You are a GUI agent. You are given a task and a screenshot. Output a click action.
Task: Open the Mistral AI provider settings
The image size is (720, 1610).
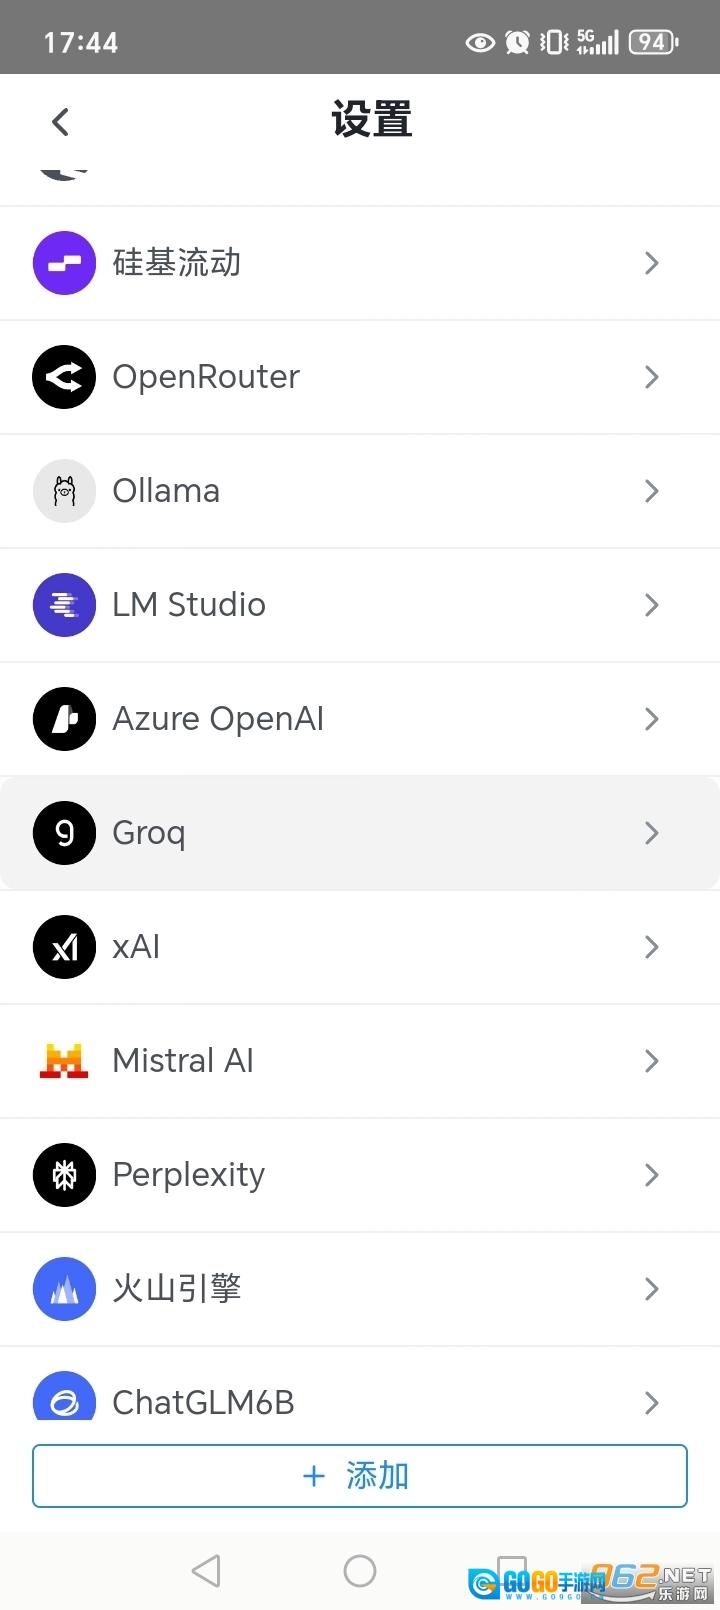click(360, 1061)
